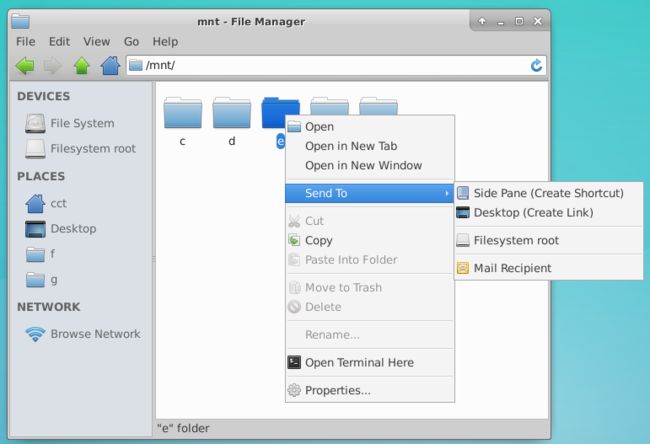The width and height of the screenshot is (650, 444).
Task: Click Browse Network
Action: pyautogui.click(x=81, y=334)
